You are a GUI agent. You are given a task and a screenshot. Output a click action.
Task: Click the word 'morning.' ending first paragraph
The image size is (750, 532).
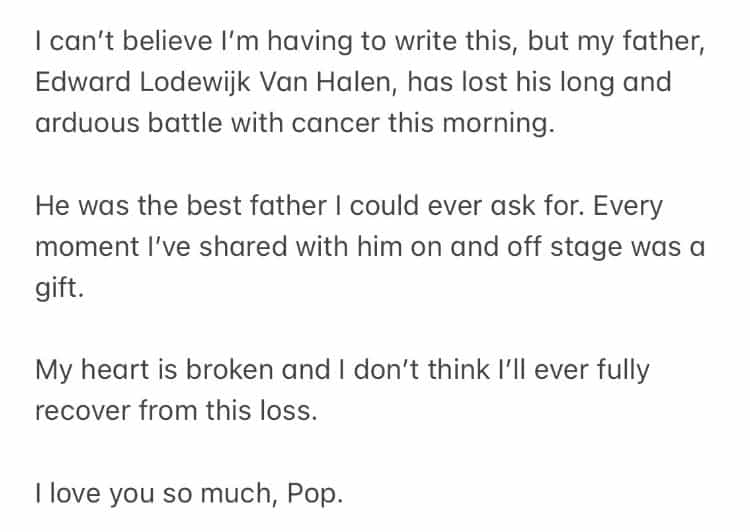pos(498,124)
